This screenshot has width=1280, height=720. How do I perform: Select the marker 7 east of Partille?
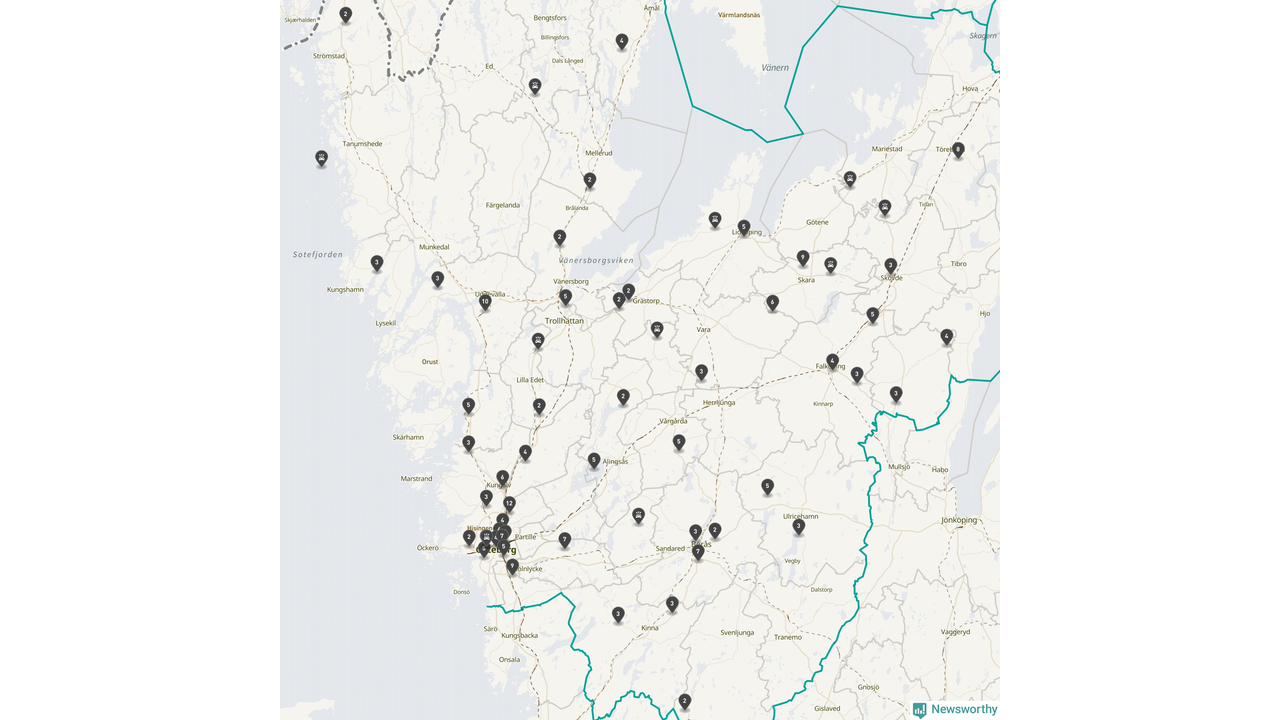tap(565, 541)
